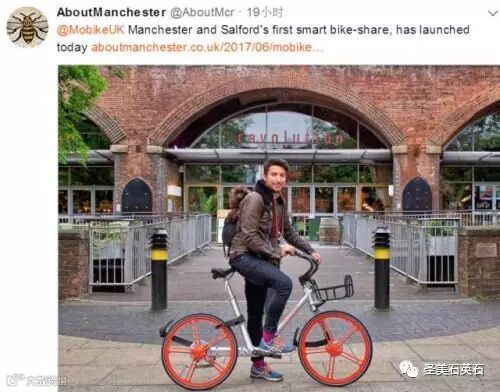The width and height of the screenshot is (500, 392).
Task: Open the @AboutMcr handle
Action: pos(203,12)
